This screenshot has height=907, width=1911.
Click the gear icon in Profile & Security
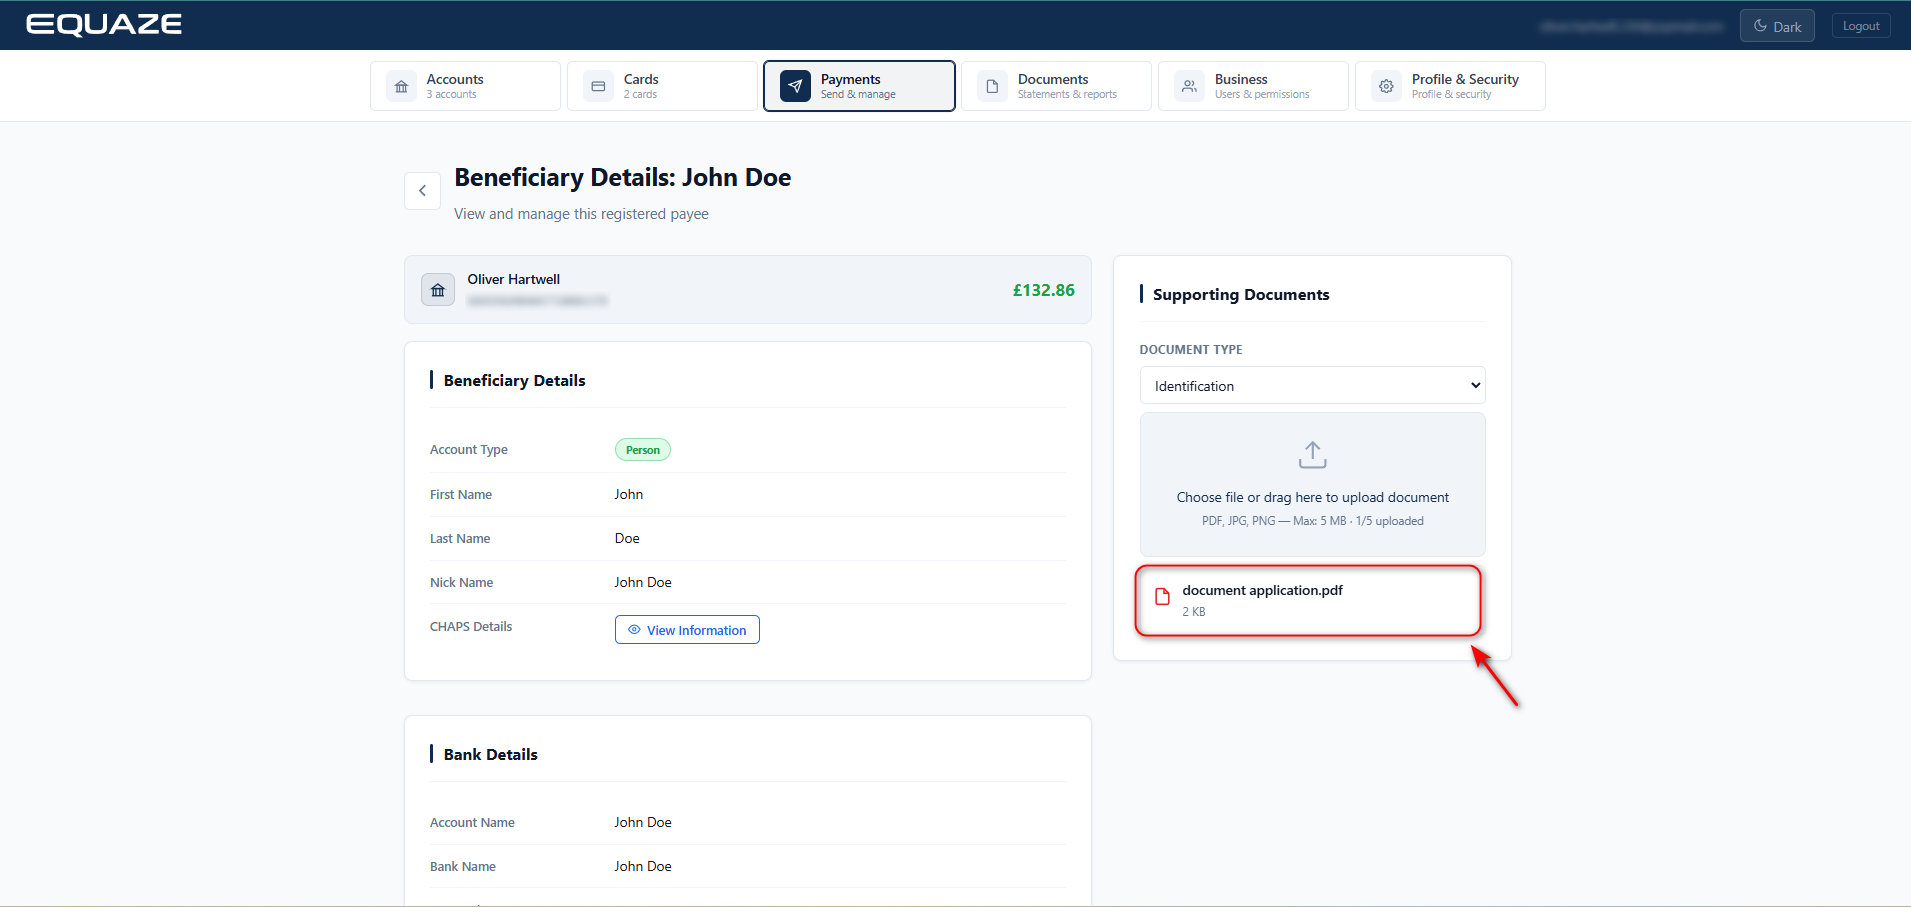pos(1386,86)
